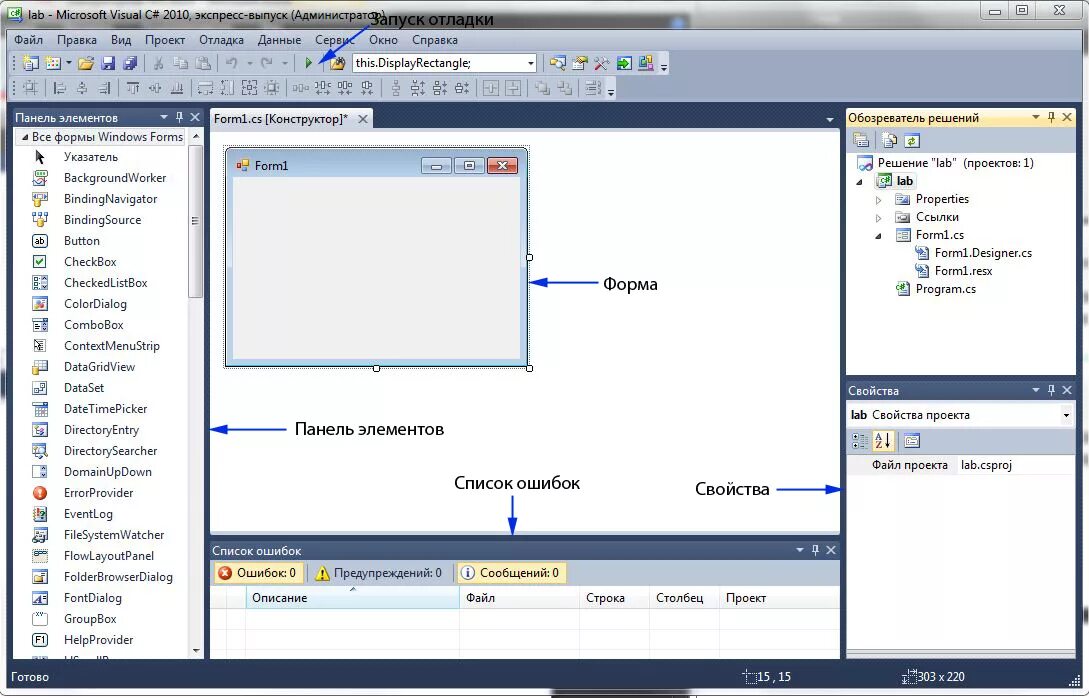
Task: Click the Undo arrow icon
Action: tap(231, 63)
